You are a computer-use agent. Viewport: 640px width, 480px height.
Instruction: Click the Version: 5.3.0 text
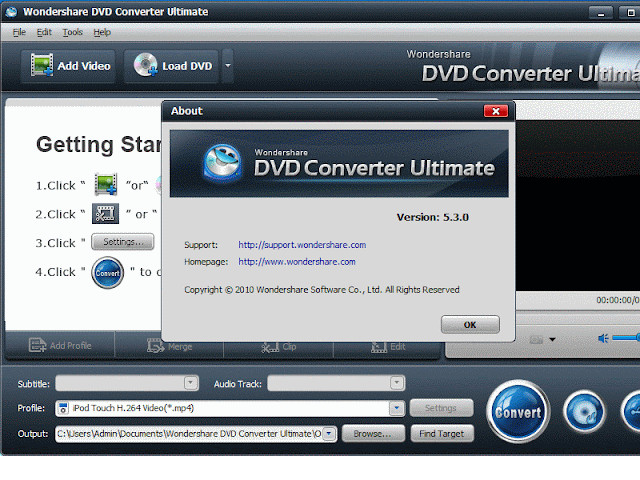point(433,217)
